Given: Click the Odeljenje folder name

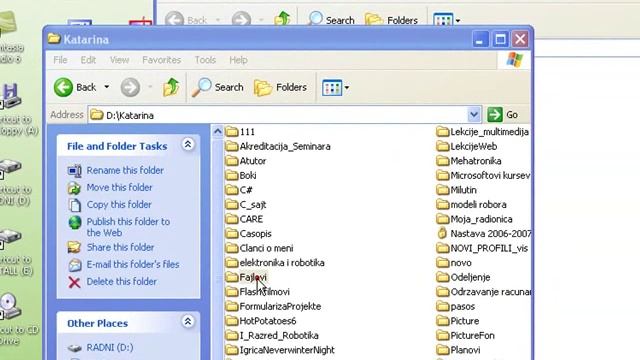Looking at the screenshot, I should 470,278.
